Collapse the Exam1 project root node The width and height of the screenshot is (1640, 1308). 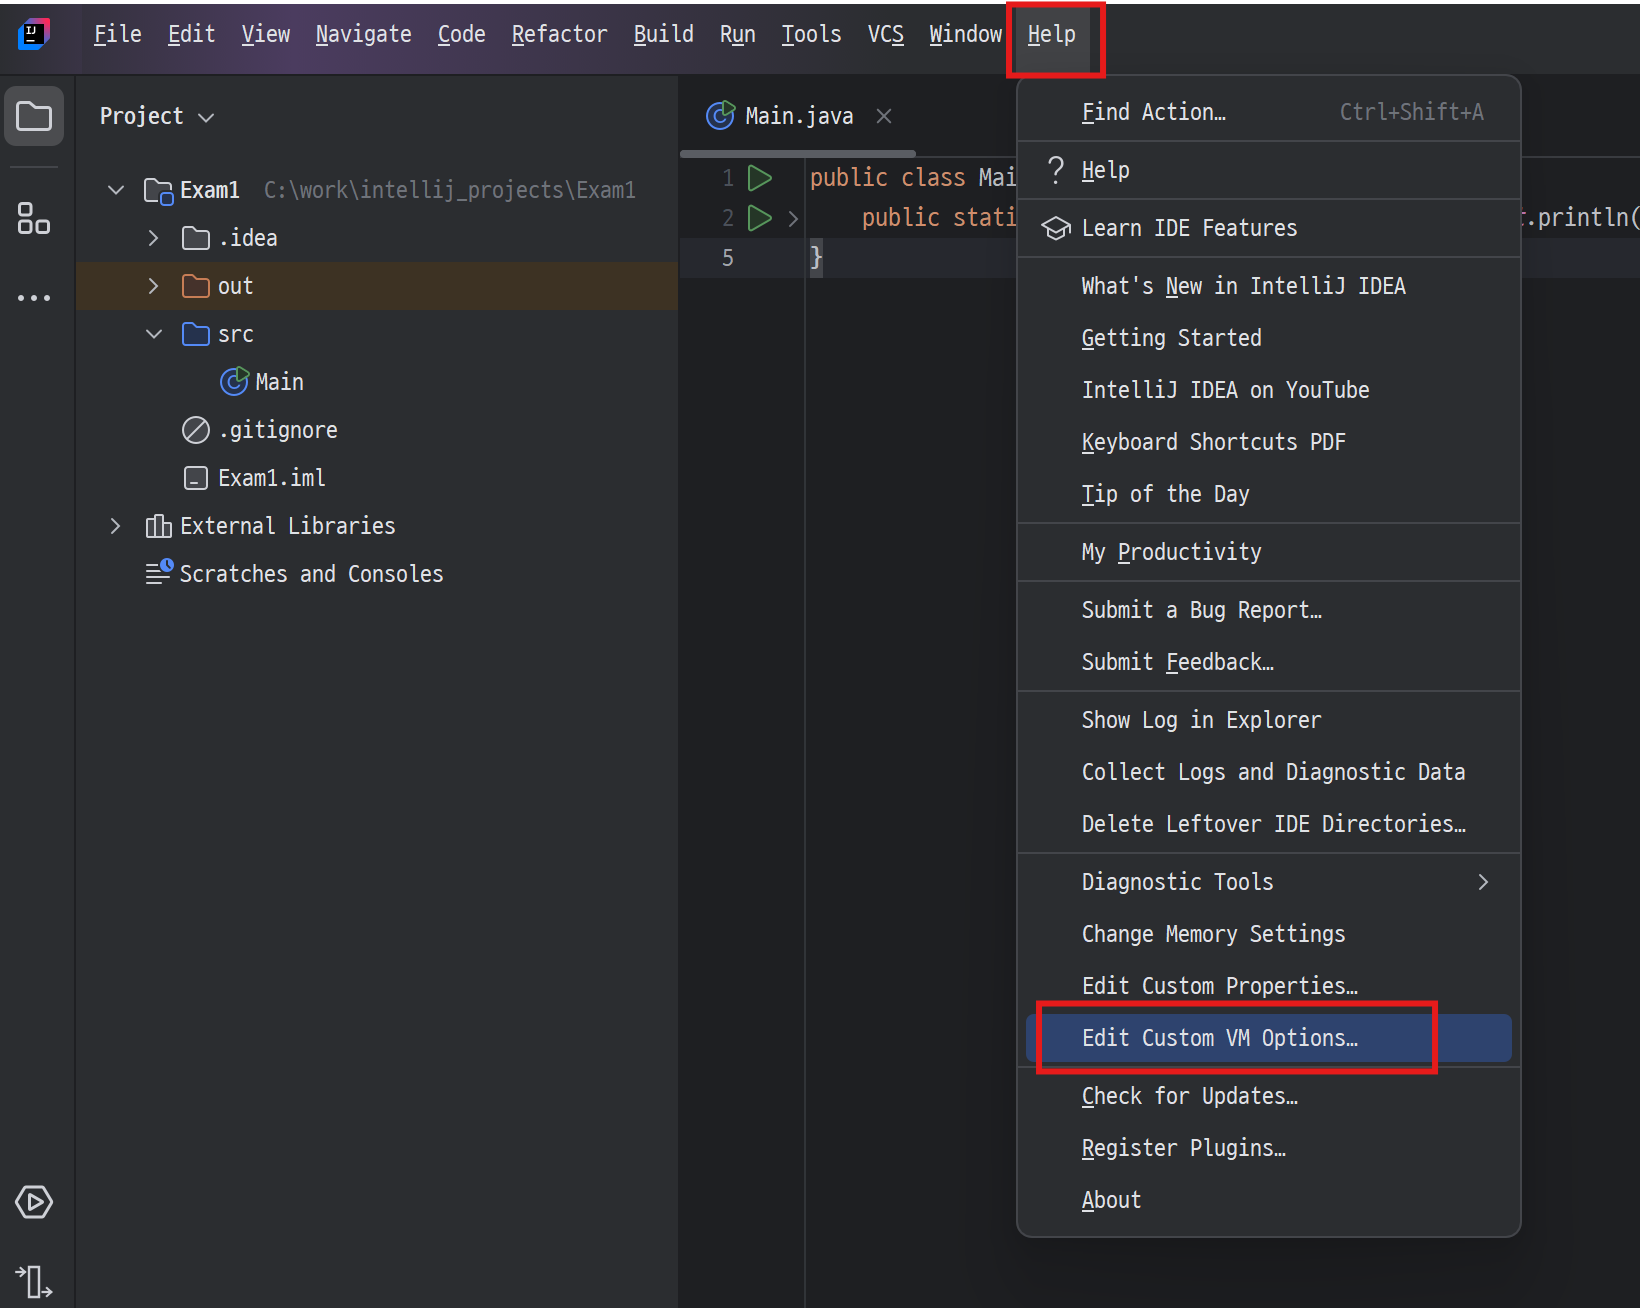click(x=116, y=190)
